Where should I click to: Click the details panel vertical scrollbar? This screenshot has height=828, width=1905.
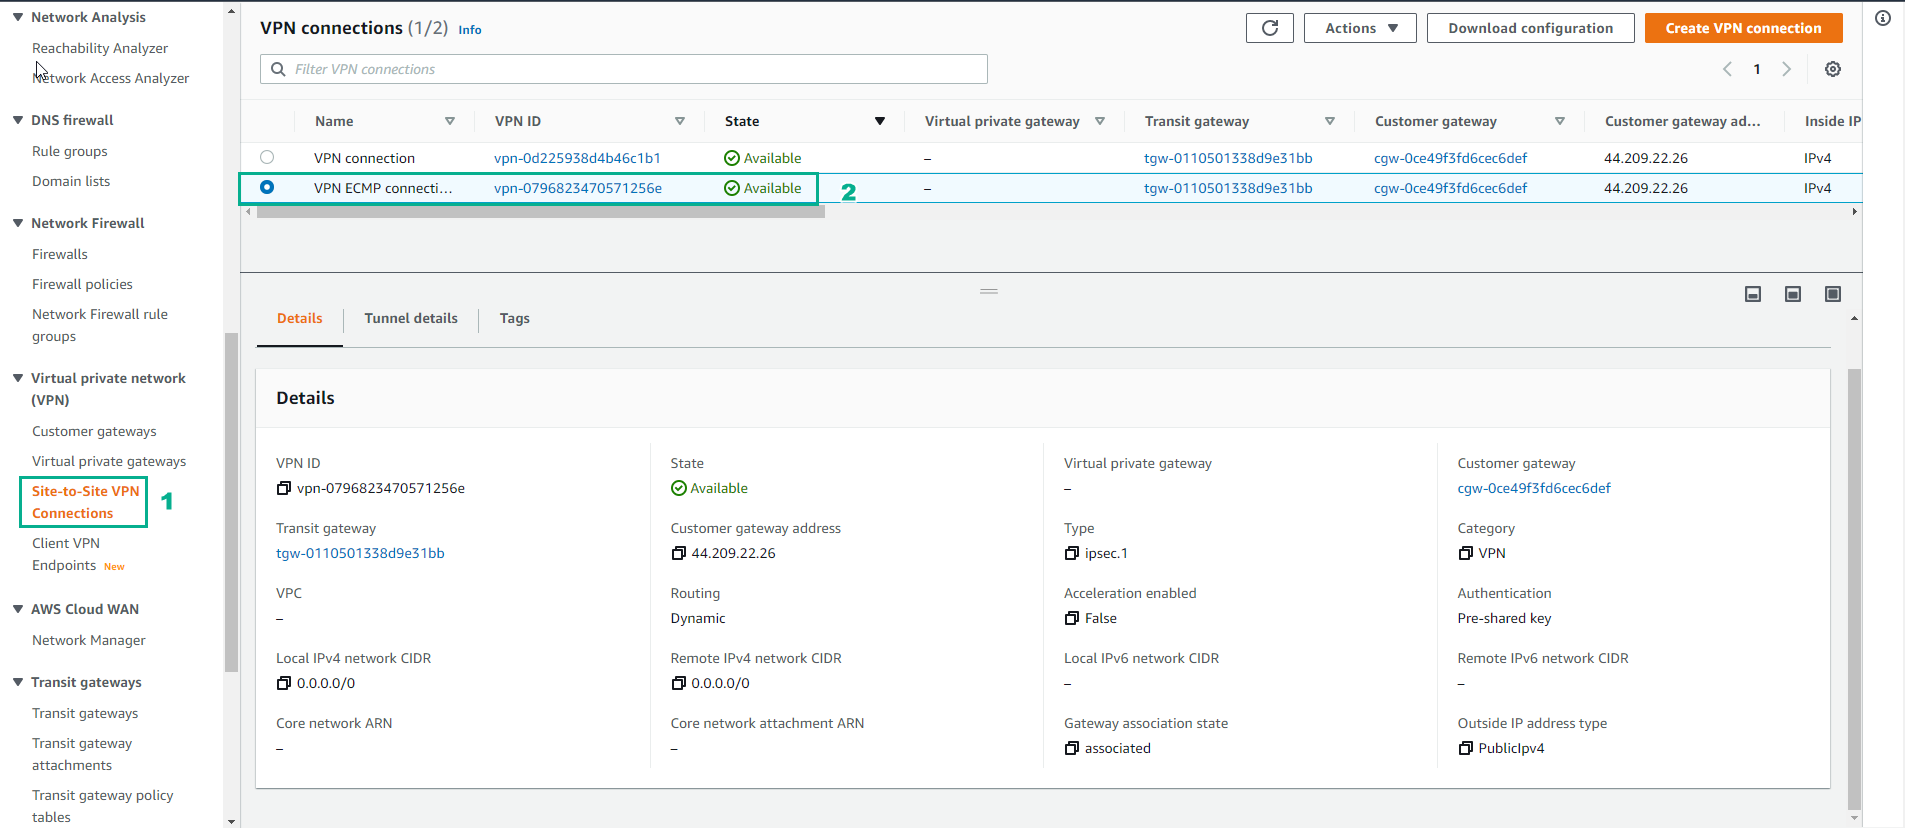pyautogui.click(x=1854, y=588)
